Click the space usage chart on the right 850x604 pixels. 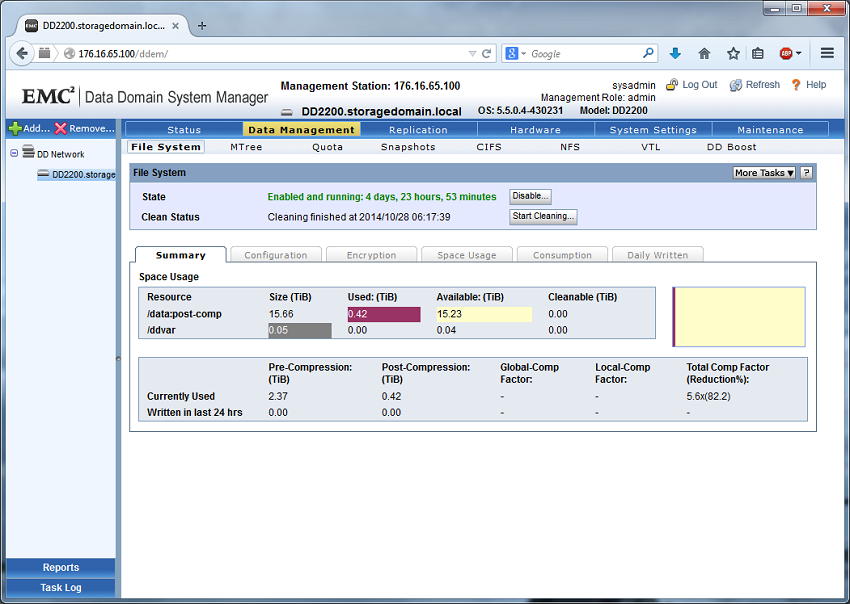point(739,317)
